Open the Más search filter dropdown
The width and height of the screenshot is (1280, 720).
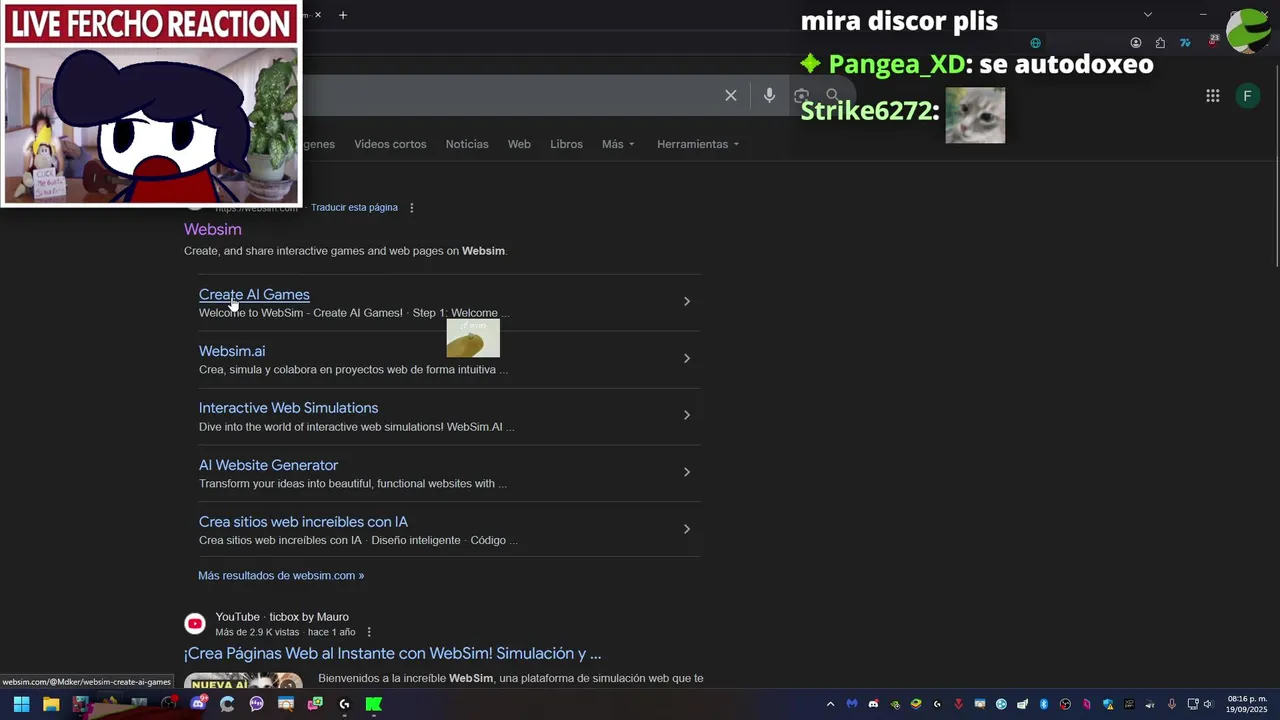618,144
